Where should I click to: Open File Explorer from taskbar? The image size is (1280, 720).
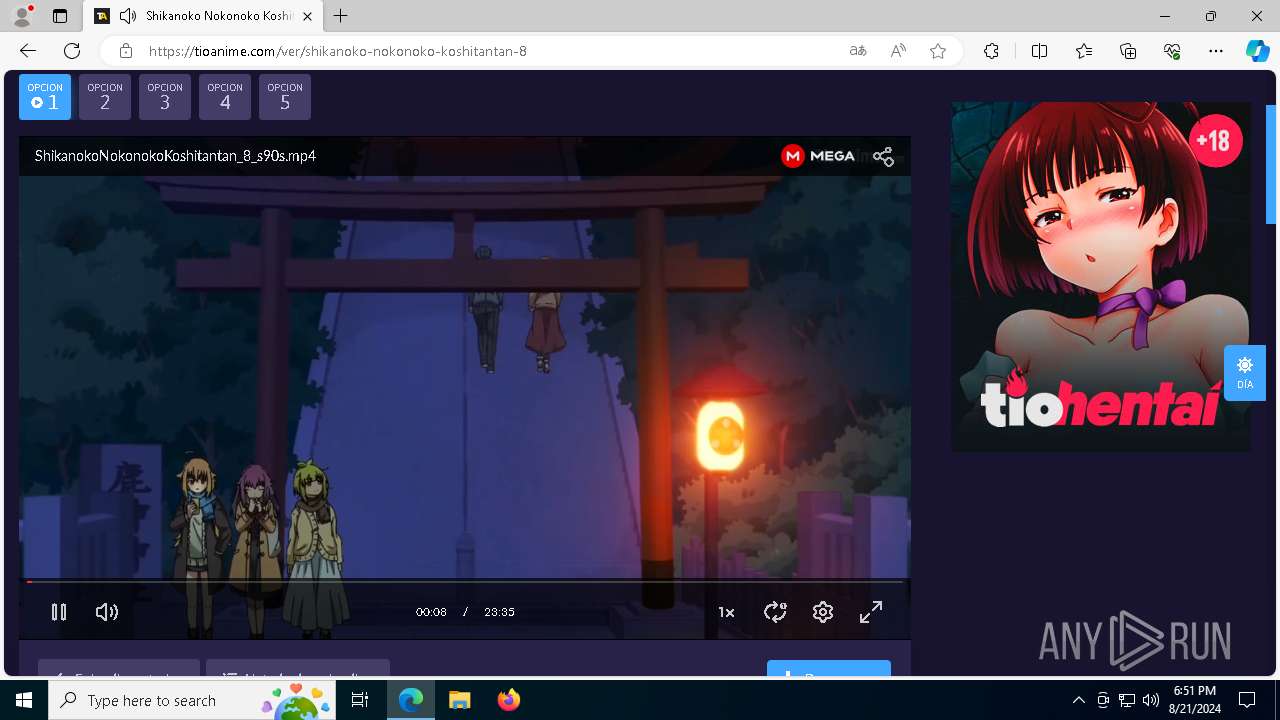[459, 700]
